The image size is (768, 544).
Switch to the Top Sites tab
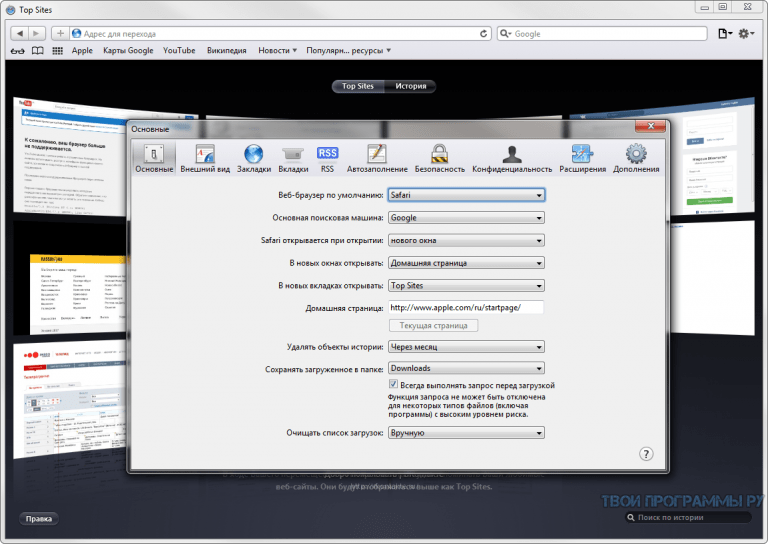coord(358,86)
